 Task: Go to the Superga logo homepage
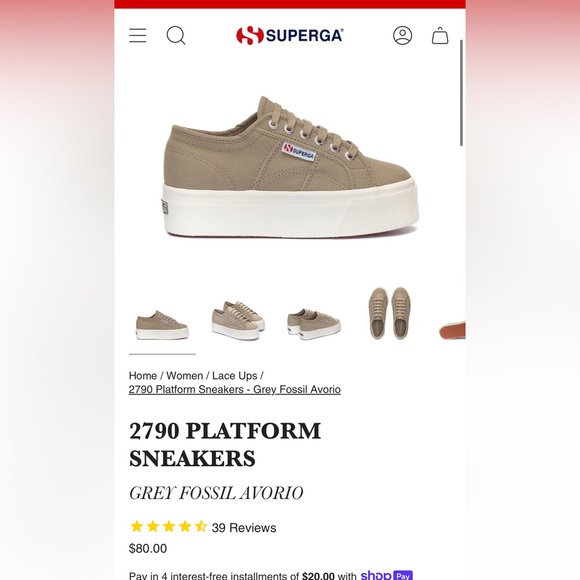290,36
